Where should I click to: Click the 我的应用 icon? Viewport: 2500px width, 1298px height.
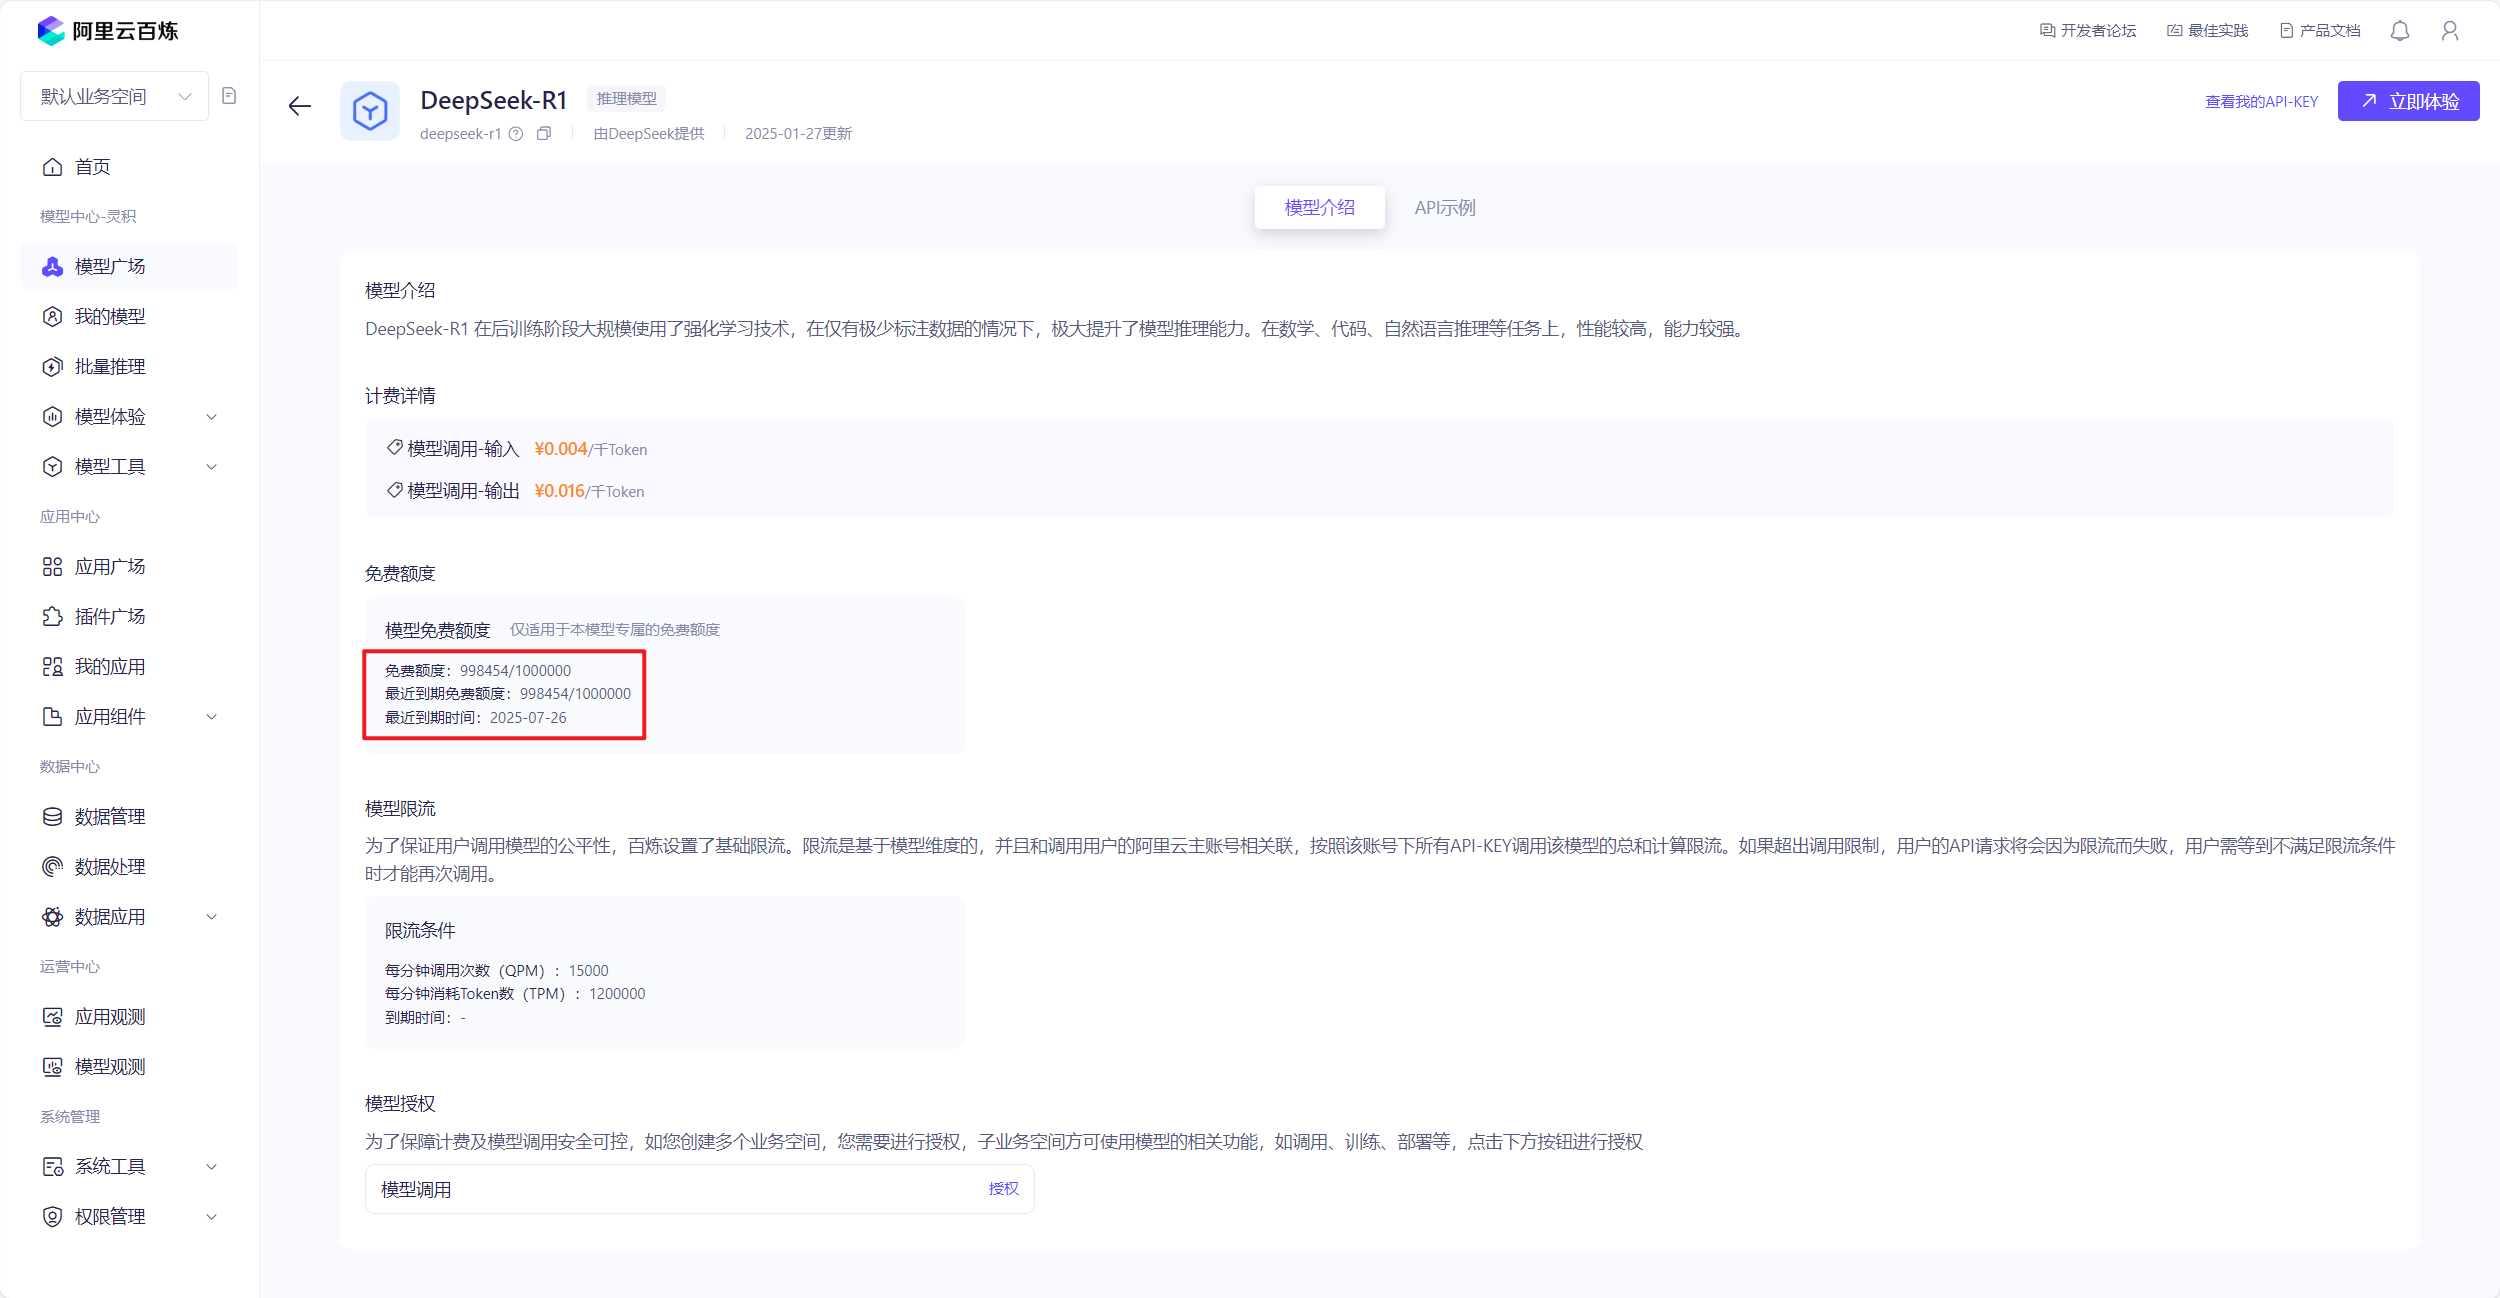(53, 667)
